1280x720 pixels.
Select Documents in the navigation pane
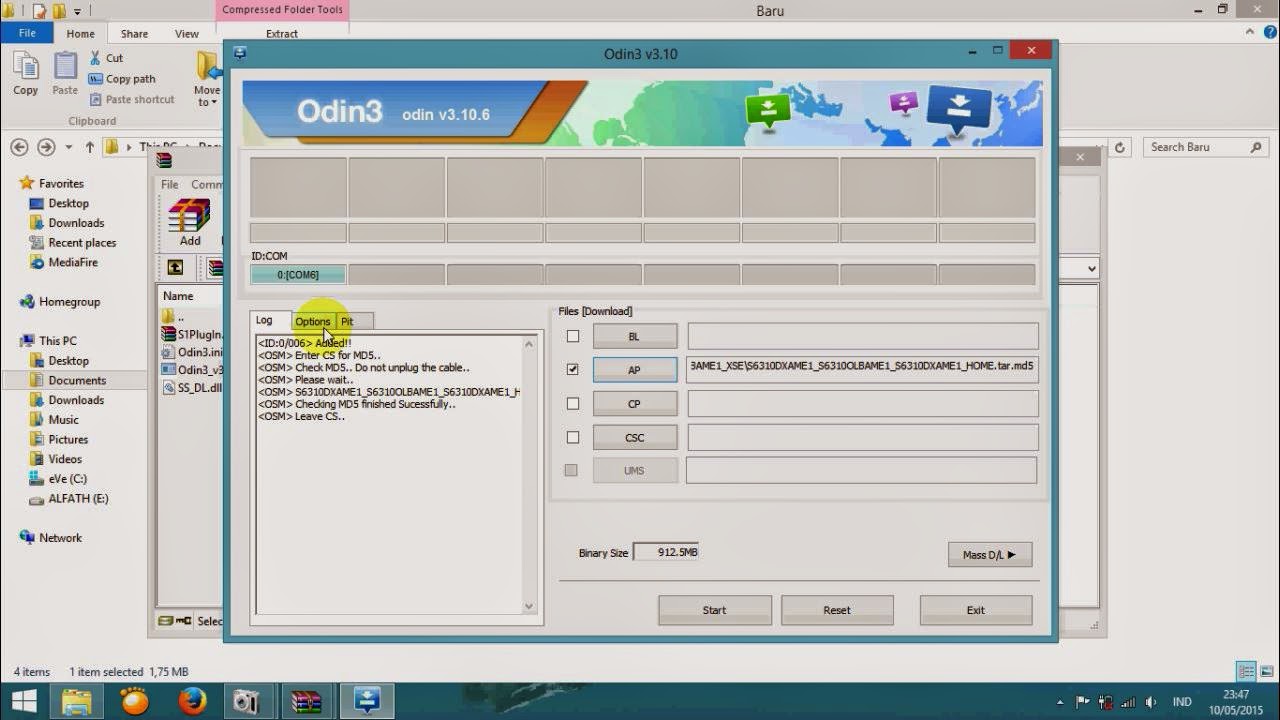(77, 380)
